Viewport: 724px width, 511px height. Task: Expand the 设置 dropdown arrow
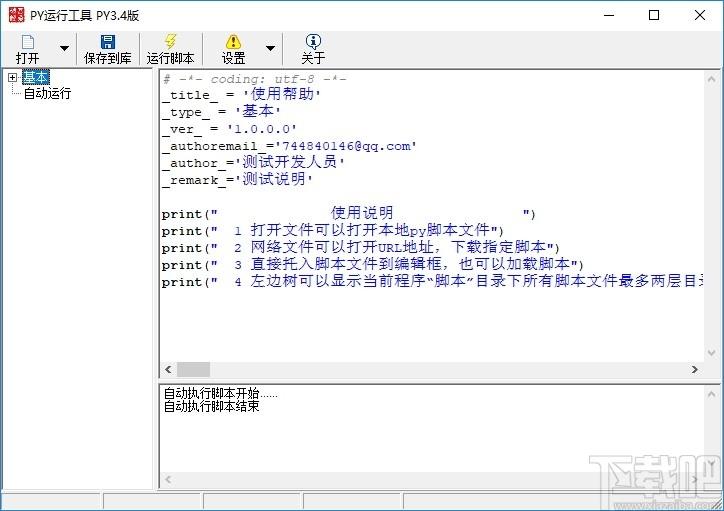271,48
